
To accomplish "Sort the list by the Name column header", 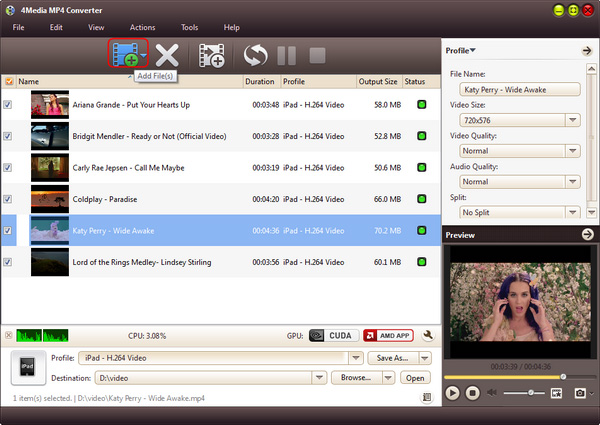I will click(x=130, y=81).
